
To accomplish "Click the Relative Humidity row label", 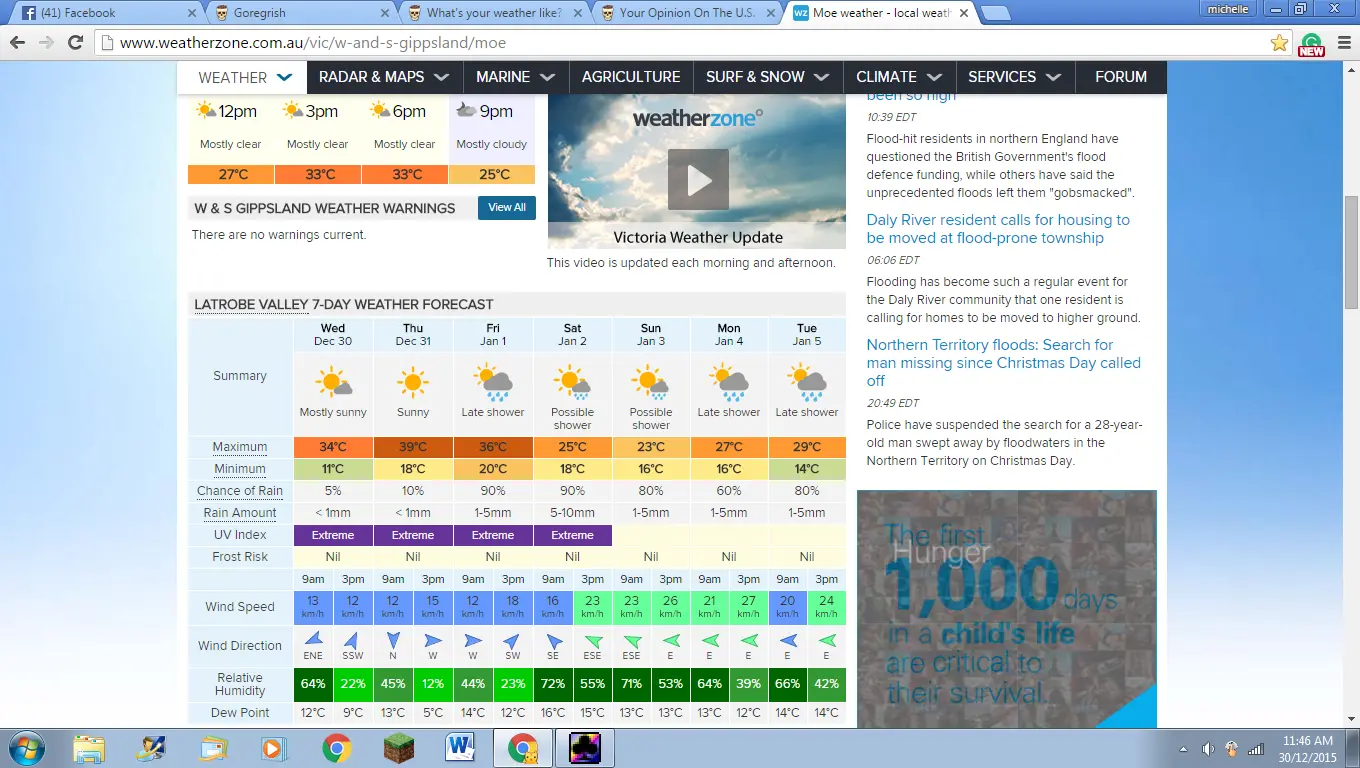I will click(x=240, y=684).
